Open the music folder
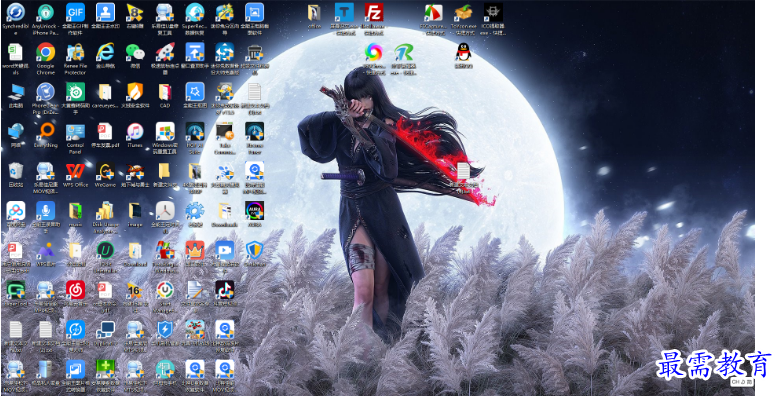The height and width of the screenshot is (396, 780). [x=75, y=211]
